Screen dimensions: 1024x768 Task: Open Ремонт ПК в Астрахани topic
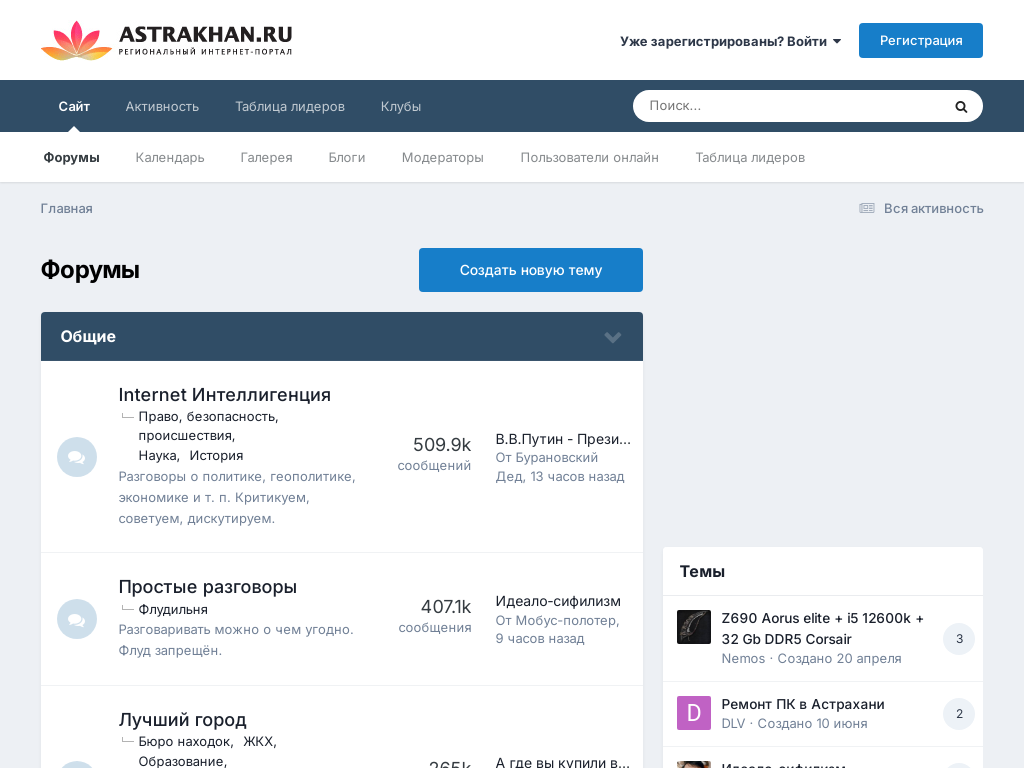click(802, 704)
